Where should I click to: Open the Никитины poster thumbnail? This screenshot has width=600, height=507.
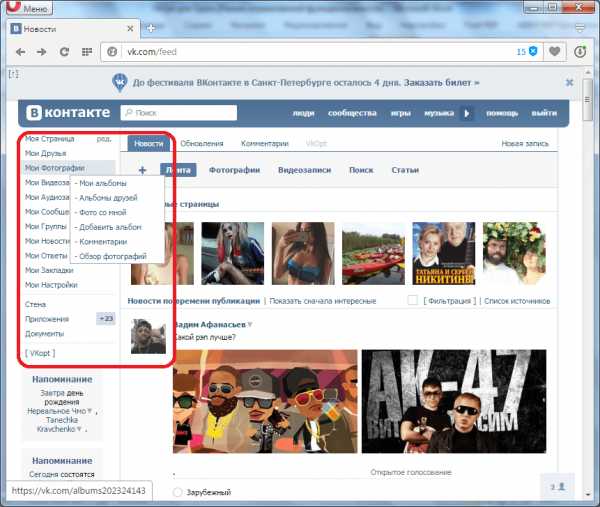[x=443, y=253]
